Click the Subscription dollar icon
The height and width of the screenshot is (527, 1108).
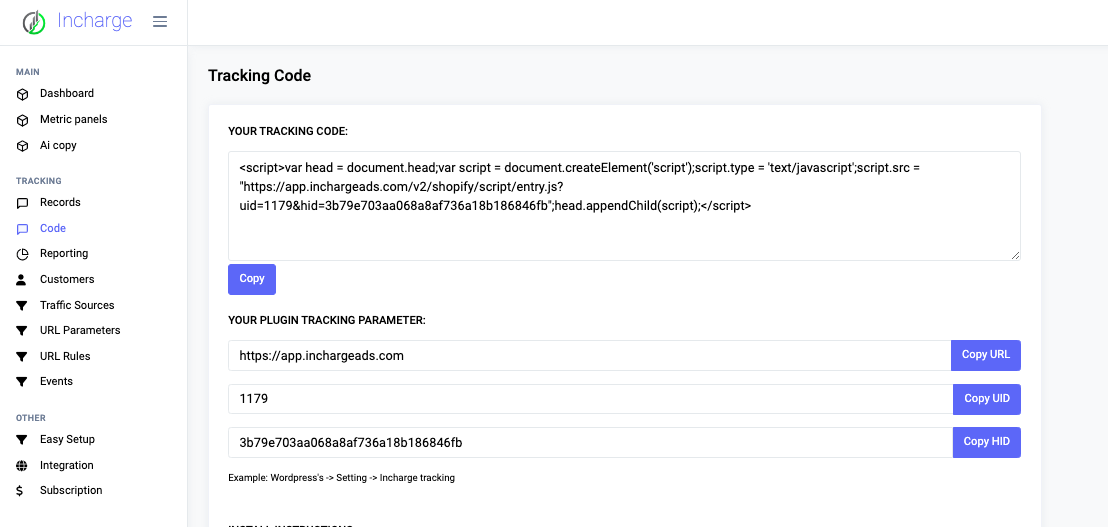point(20,490)
